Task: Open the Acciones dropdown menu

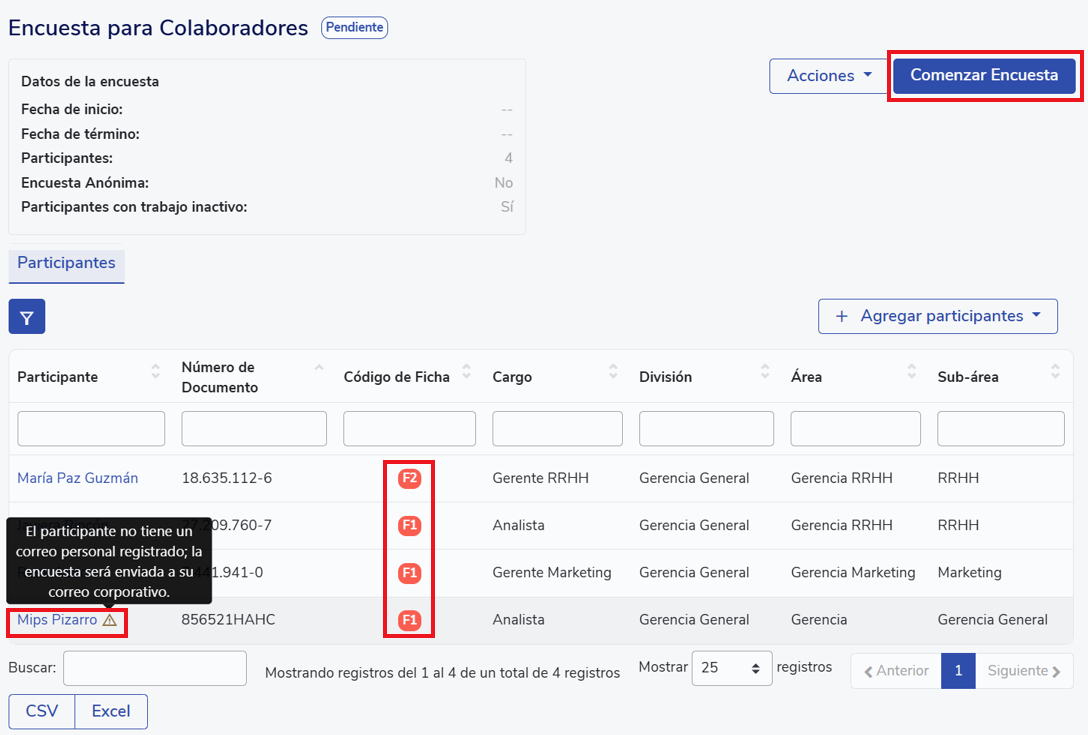Action: 828,76
